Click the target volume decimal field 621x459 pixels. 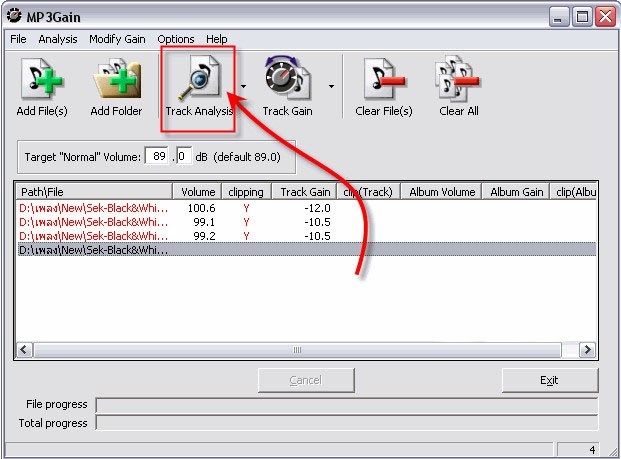pyautogui.click(x=184, y=156)
